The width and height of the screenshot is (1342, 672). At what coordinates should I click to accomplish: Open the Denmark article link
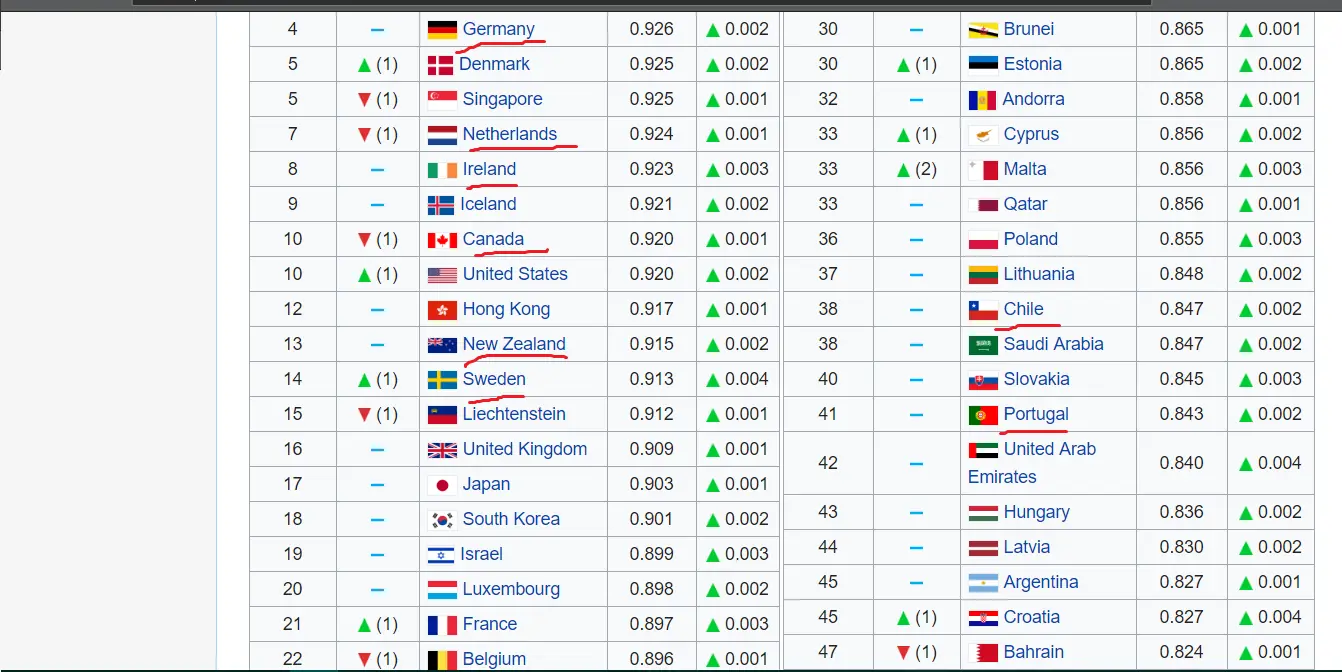pyautogui.click(x=494, y=64)
